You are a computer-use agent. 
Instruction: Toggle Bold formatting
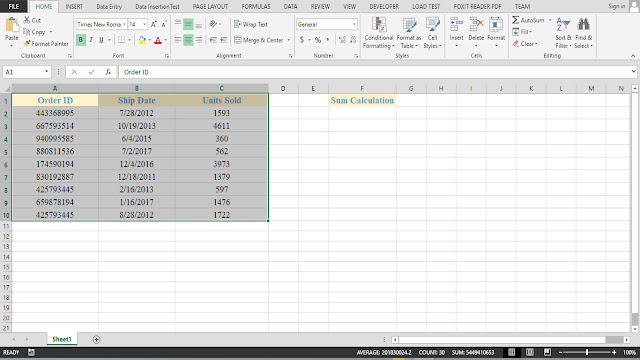pyautogui.click(x=81, y=40)
